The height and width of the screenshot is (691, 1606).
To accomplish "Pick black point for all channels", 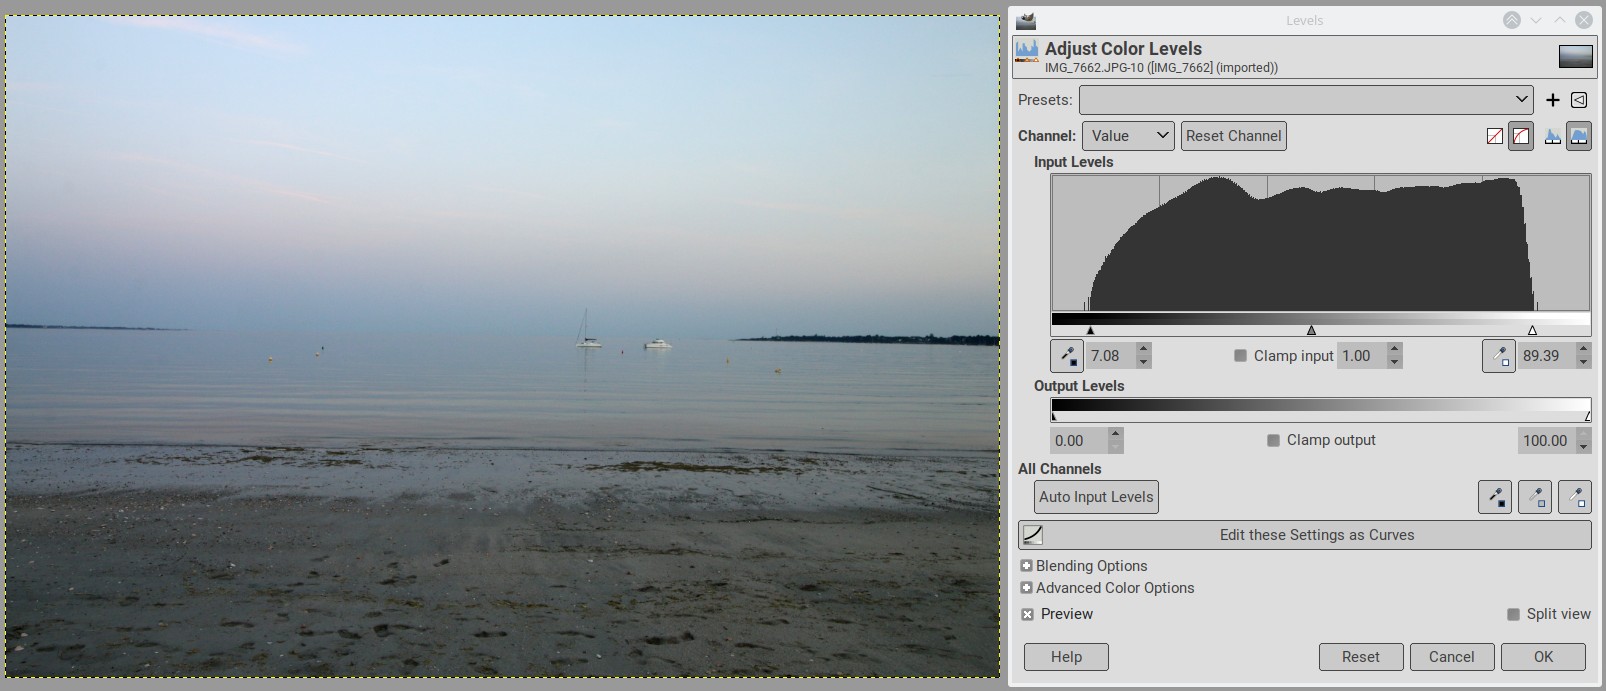I will pyautogui.click(x=1495, y=497).
